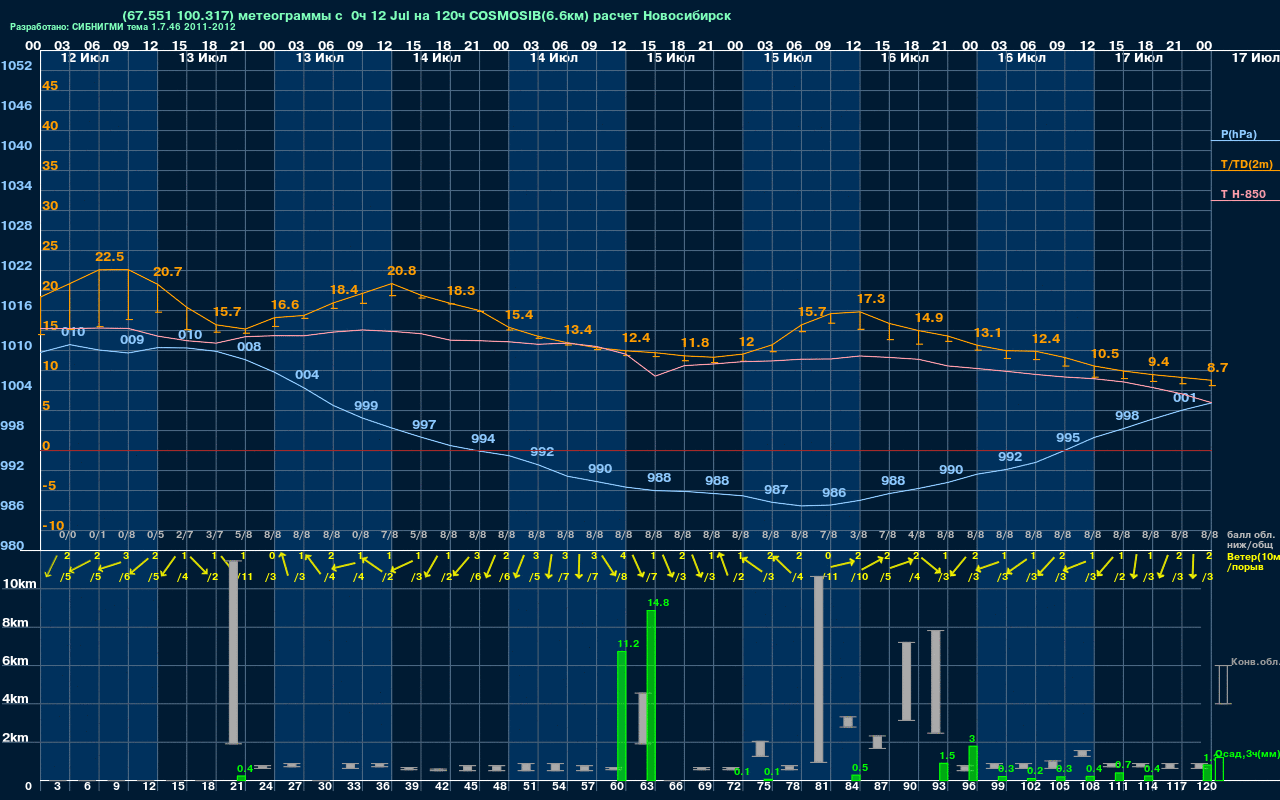
Task: Click the 18.3 temperature value
Action: click(461, 291)
